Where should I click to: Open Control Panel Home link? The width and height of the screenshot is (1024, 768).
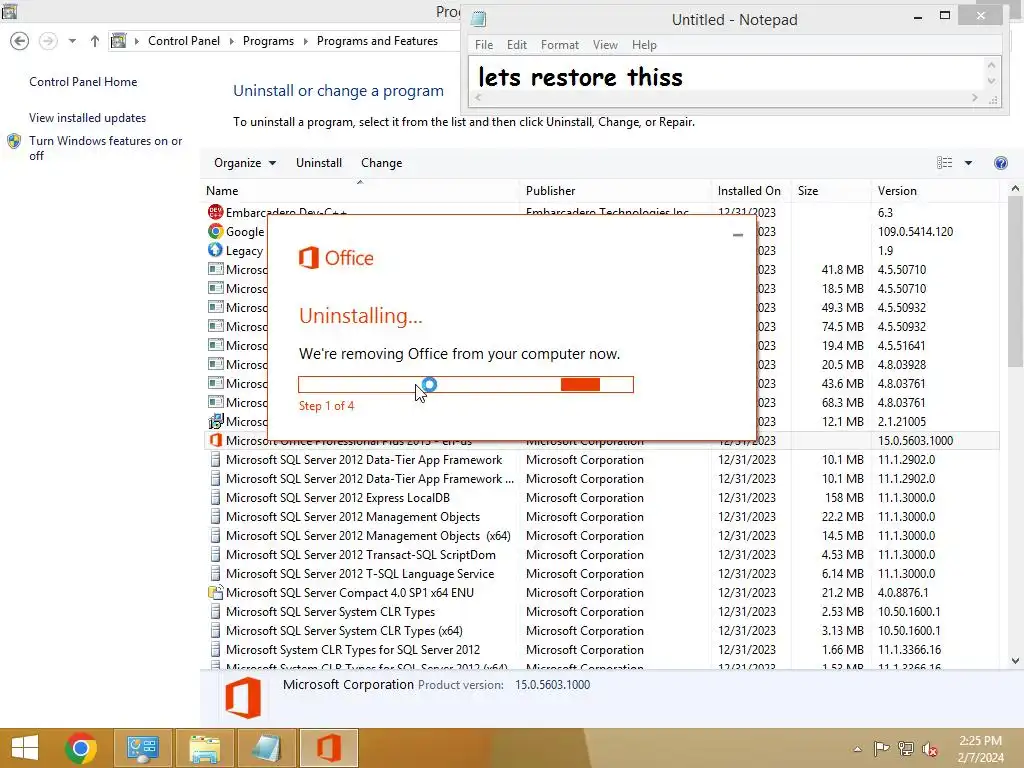83,82
